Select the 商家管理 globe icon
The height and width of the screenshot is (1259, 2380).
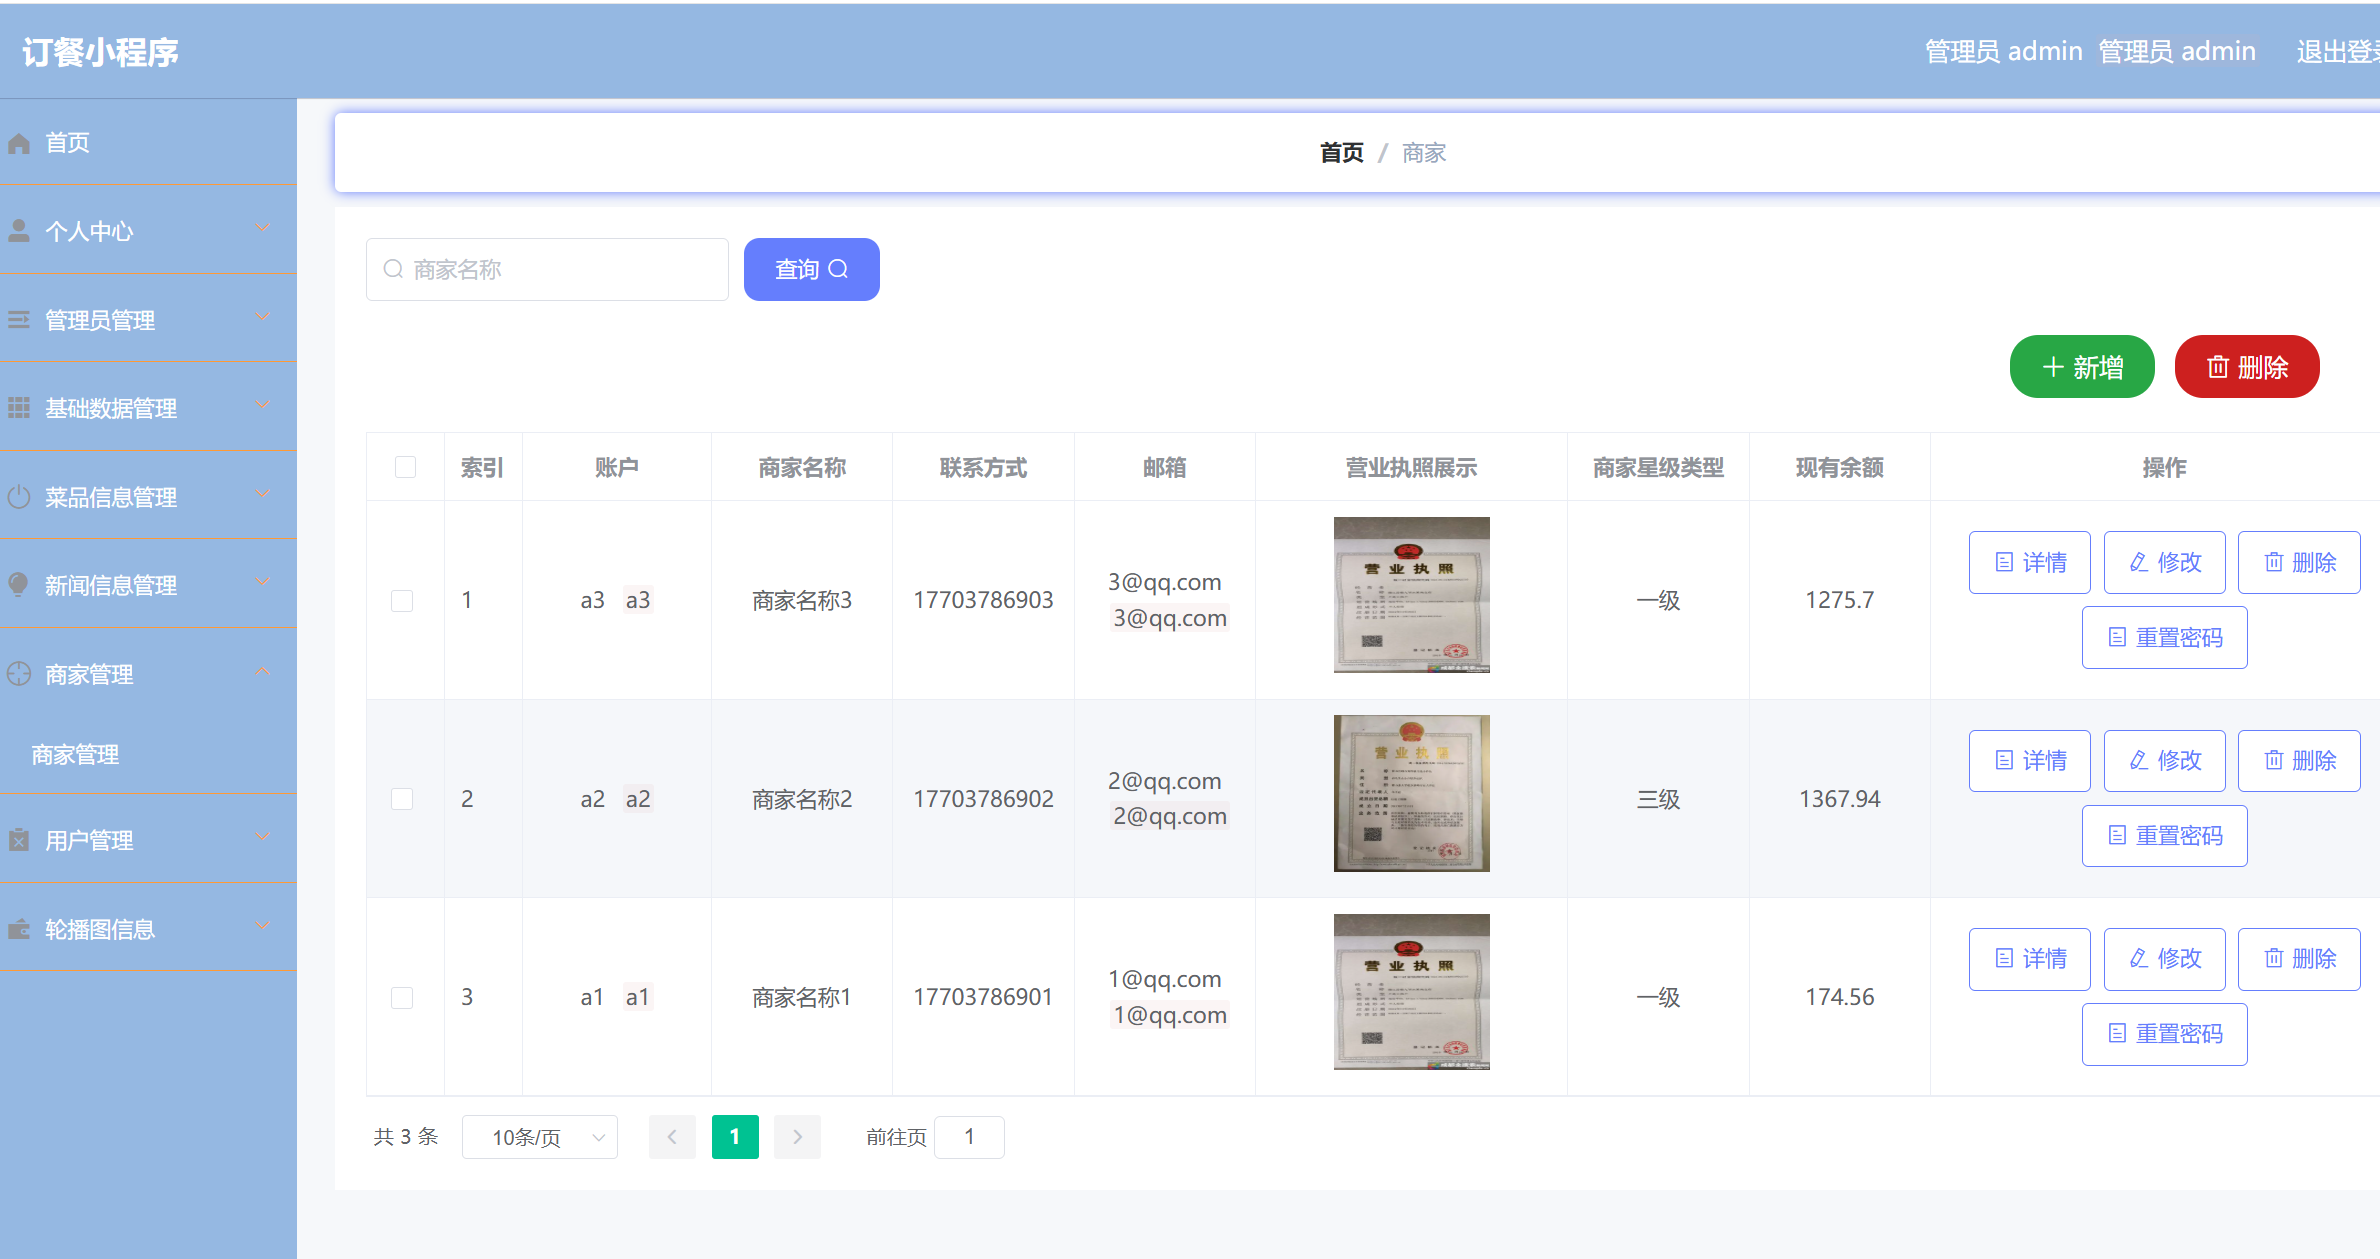(x=18, y=673)
